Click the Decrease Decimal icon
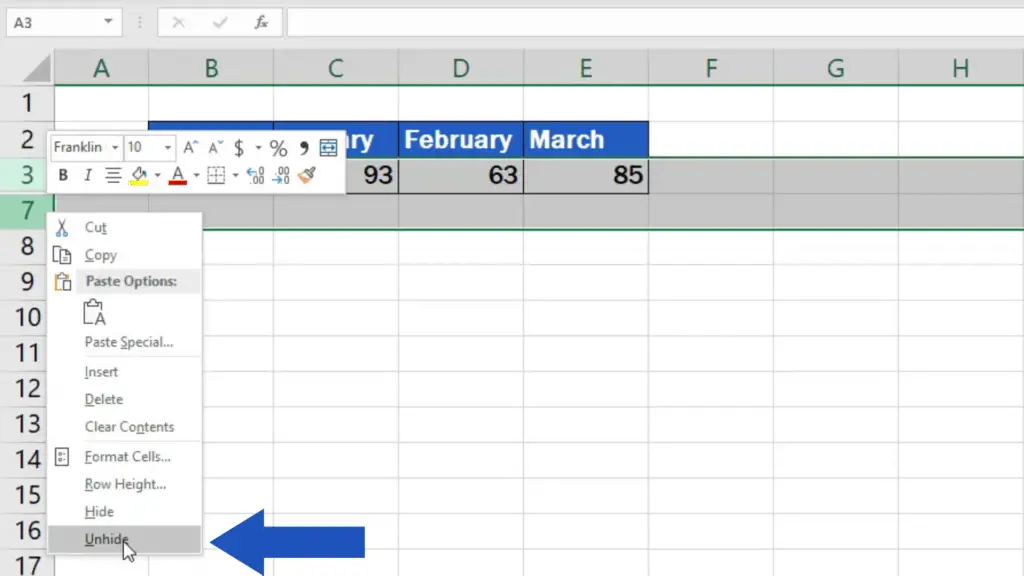The height and width of the screenshot is (576, 1024). [x=282, y=174]
